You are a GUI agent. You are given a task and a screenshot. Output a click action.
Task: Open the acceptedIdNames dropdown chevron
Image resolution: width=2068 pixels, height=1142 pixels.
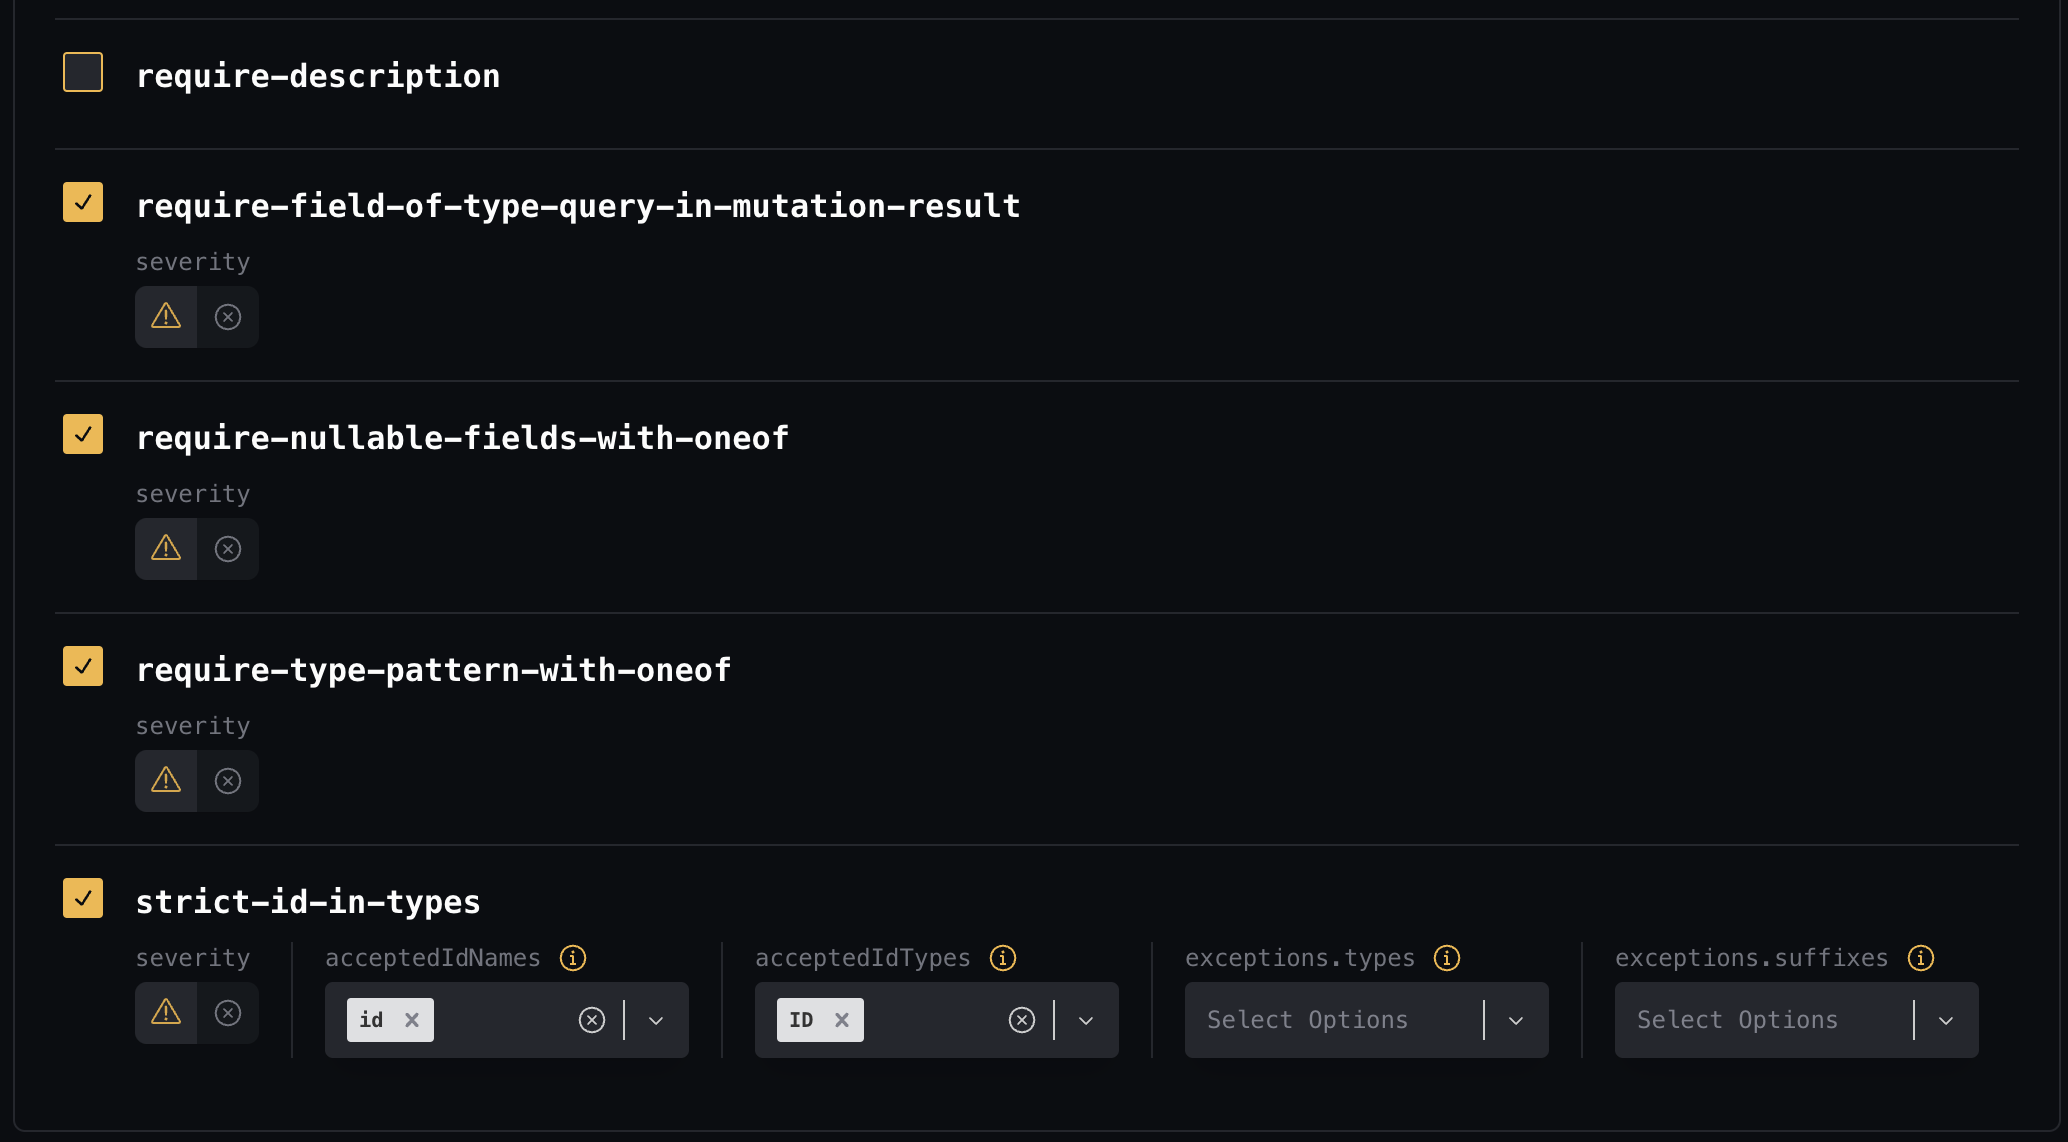(x=656, y=1020)
